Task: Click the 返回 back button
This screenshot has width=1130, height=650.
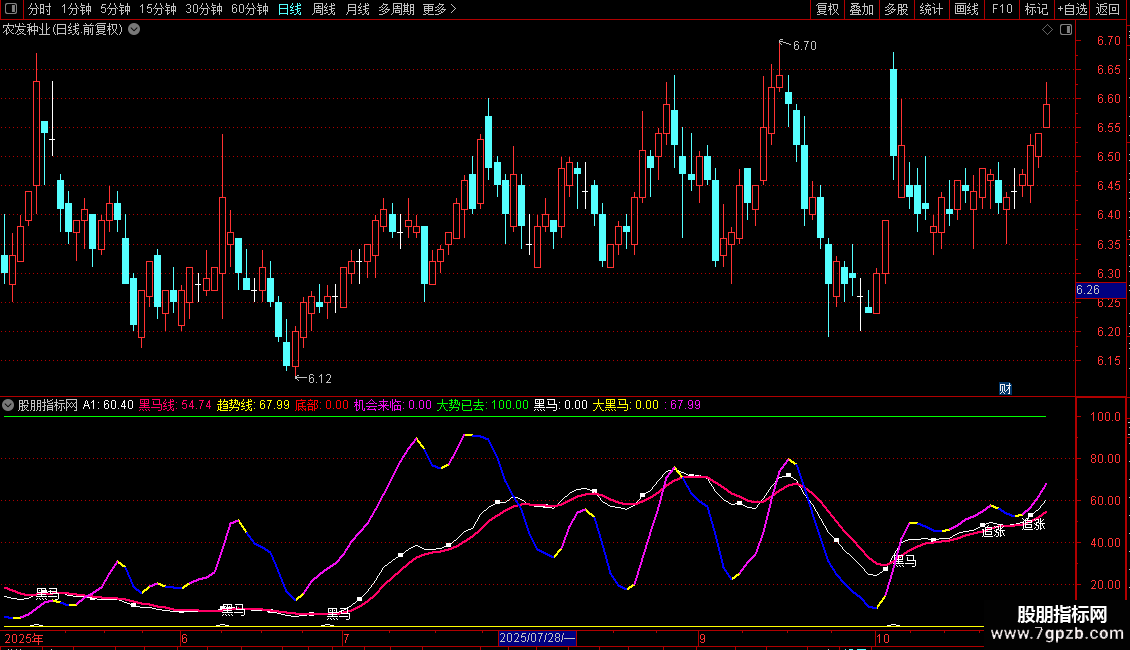Action: [1108, 9]
